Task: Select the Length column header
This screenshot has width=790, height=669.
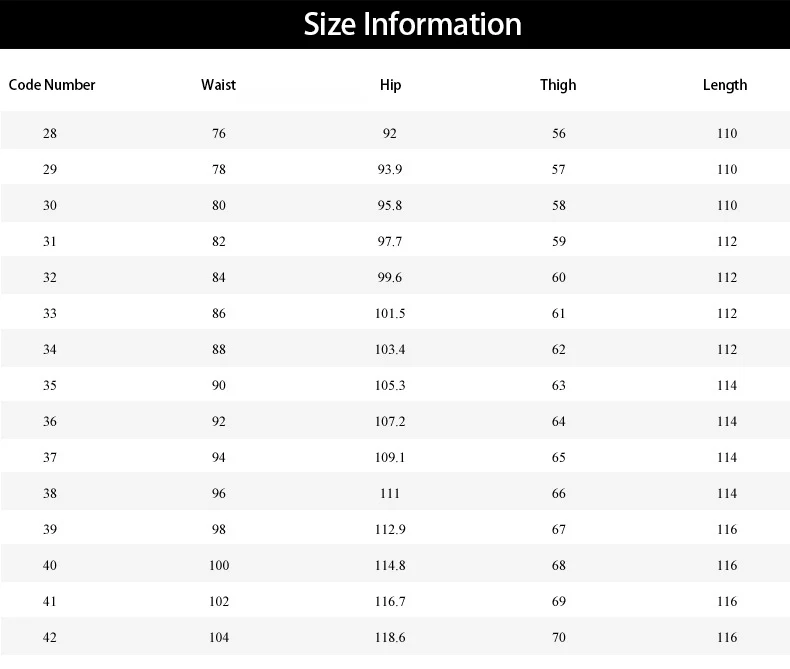Action: click(x=725, y=85)
